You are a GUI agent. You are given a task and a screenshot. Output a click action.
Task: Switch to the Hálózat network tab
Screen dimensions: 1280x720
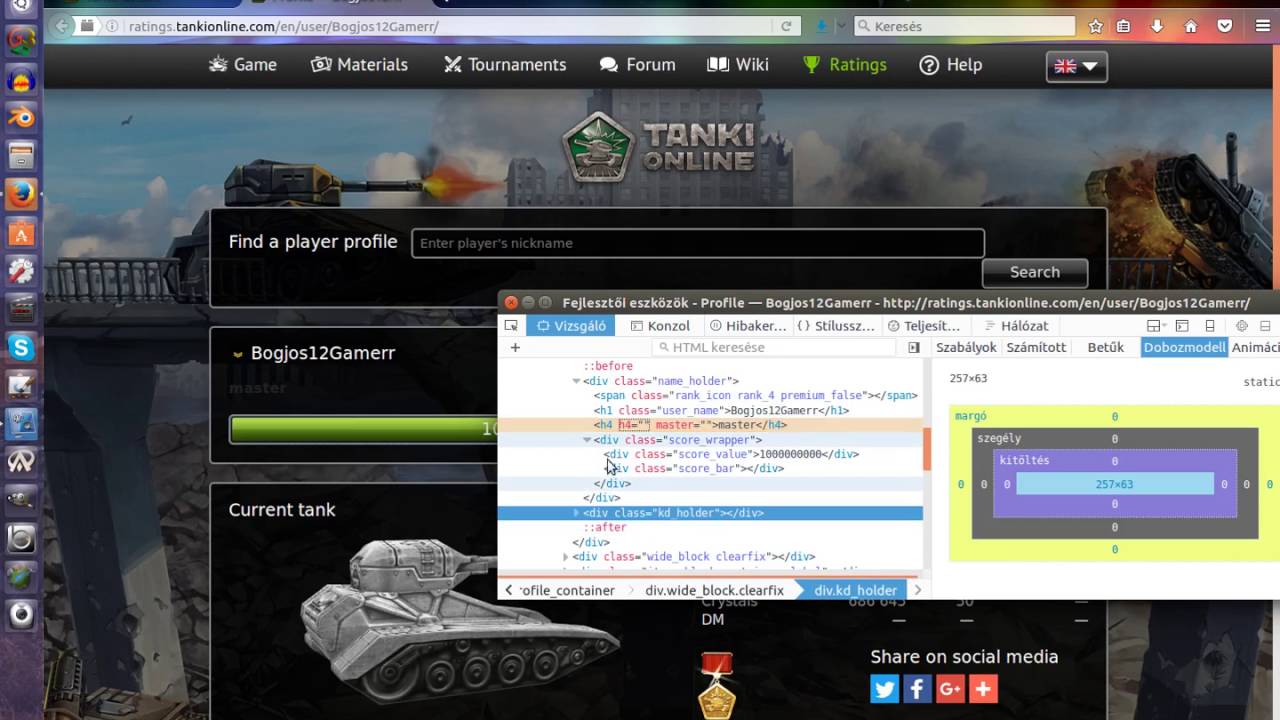(1016, 326)
